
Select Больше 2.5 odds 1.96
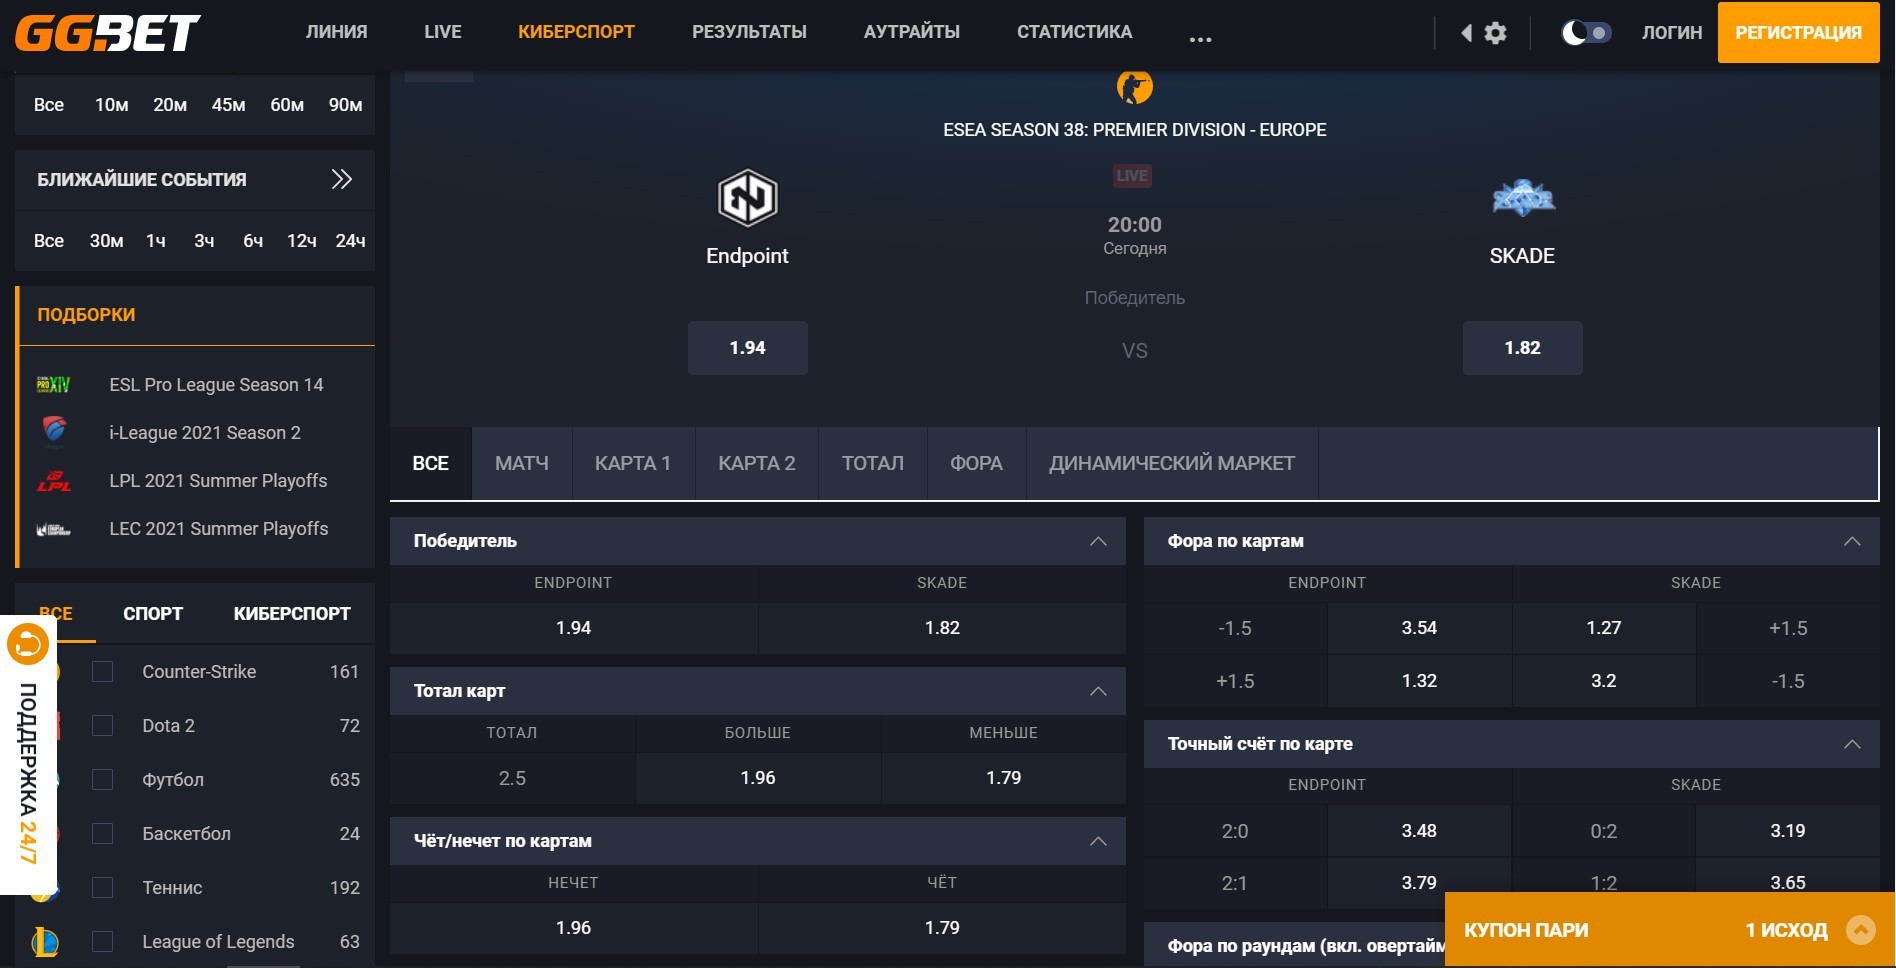(758, 778)
